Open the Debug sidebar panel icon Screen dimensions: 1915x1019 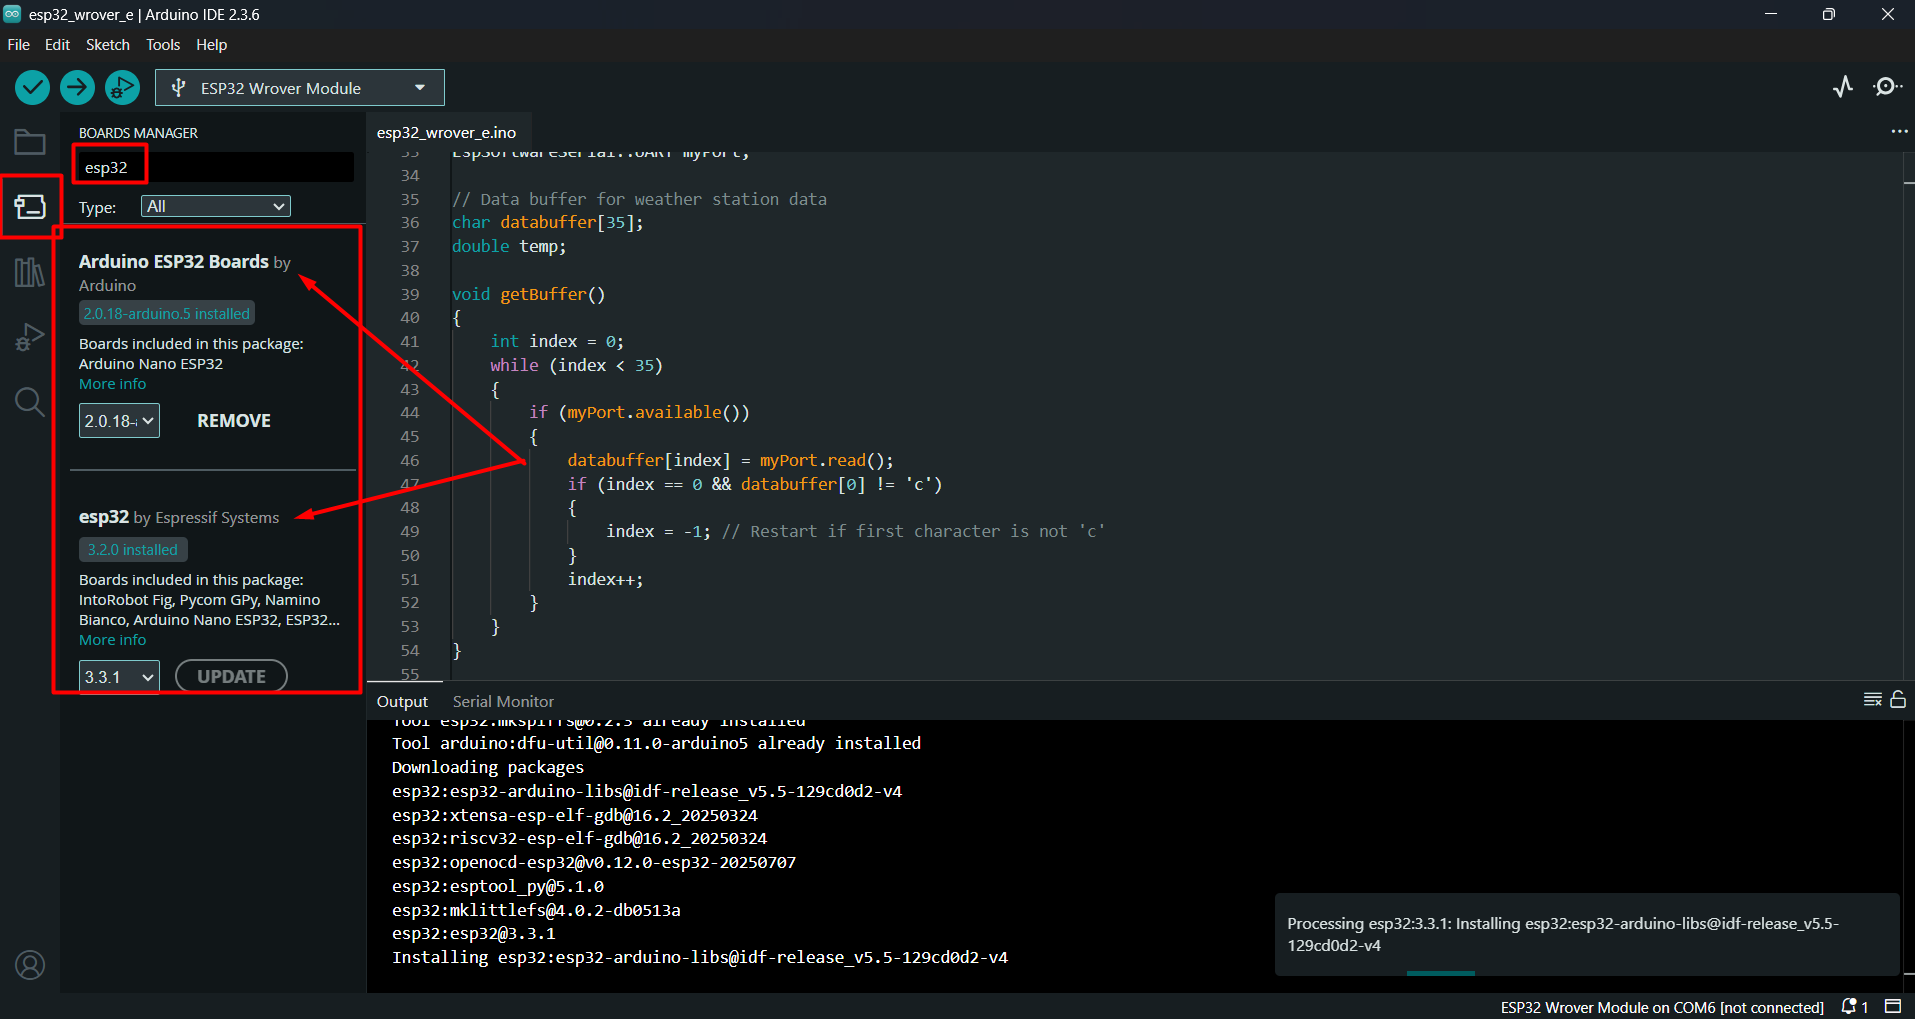(30, 337)
